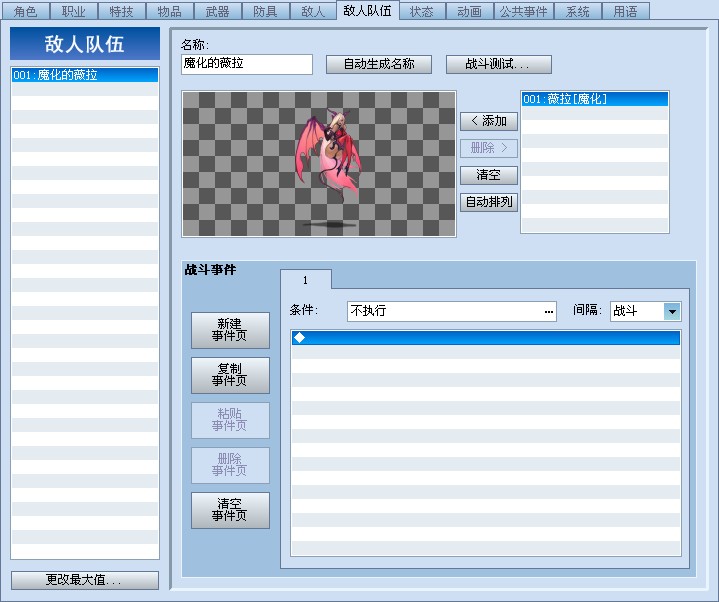The image size is (719, 602).
Task: Open condition editor via ellipsis button
Action: [548, 312]
